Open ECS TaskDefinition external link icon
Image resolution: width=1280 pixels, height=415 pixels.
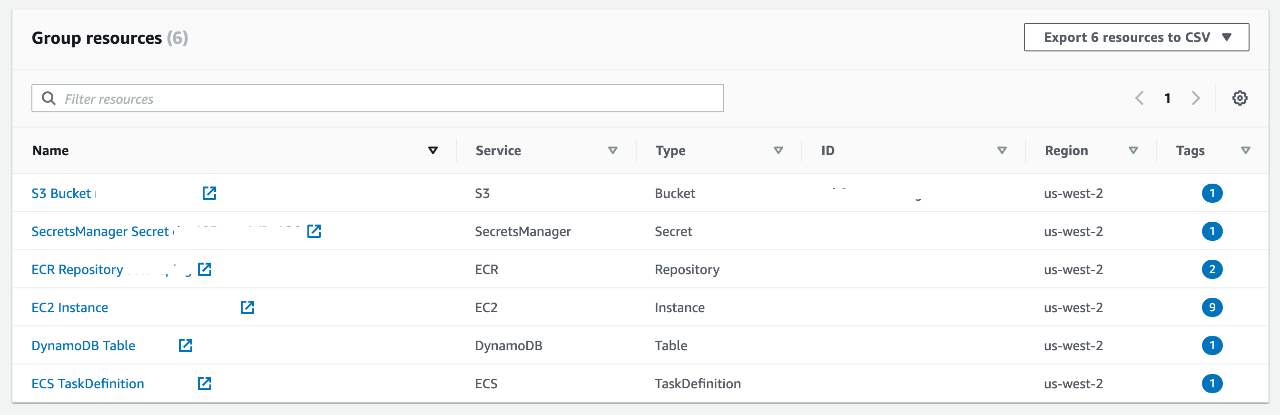pos(205,383)
